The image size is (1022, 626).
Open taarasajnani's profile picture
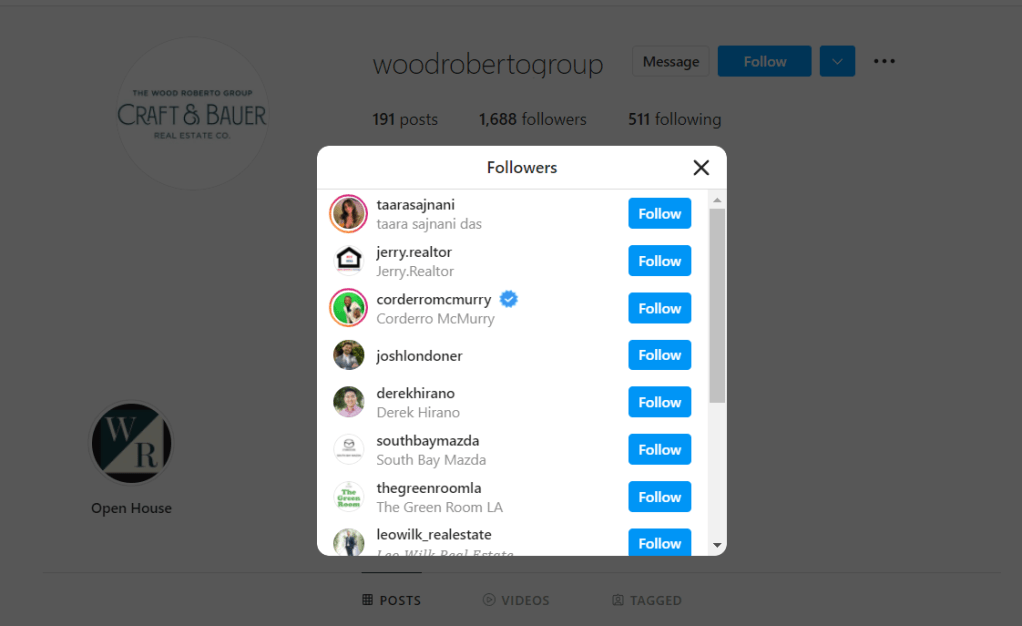tap(349, 214)
